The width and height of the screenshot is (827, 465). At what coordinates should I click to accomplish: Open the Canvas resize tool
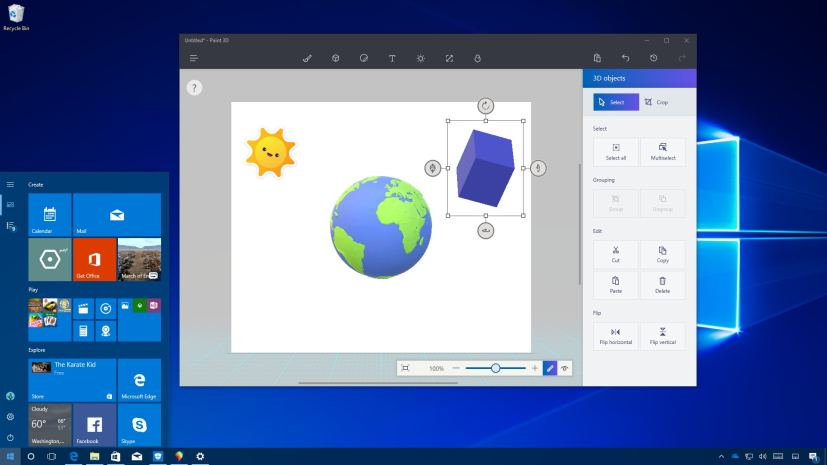[x=449, y=58]
